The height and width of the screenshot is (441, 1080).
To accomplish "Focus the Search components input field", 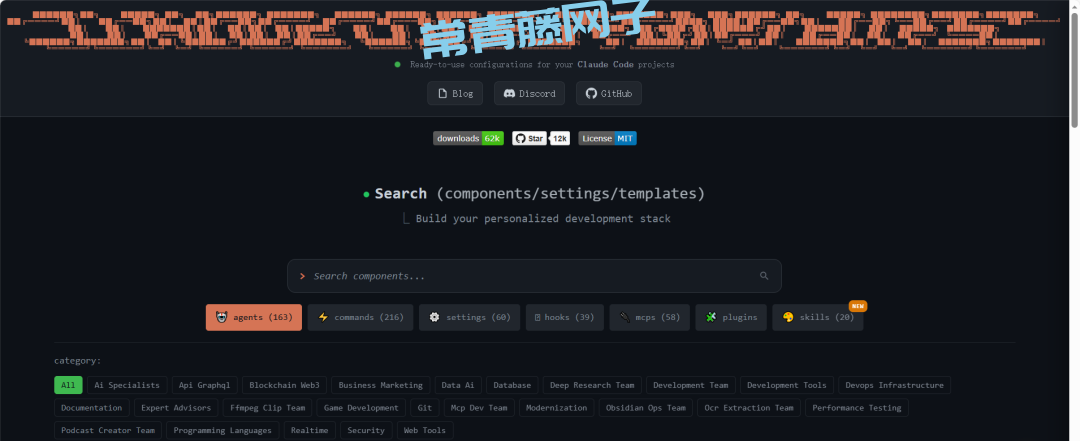I will pyautogui.click(x=520, y=276).
